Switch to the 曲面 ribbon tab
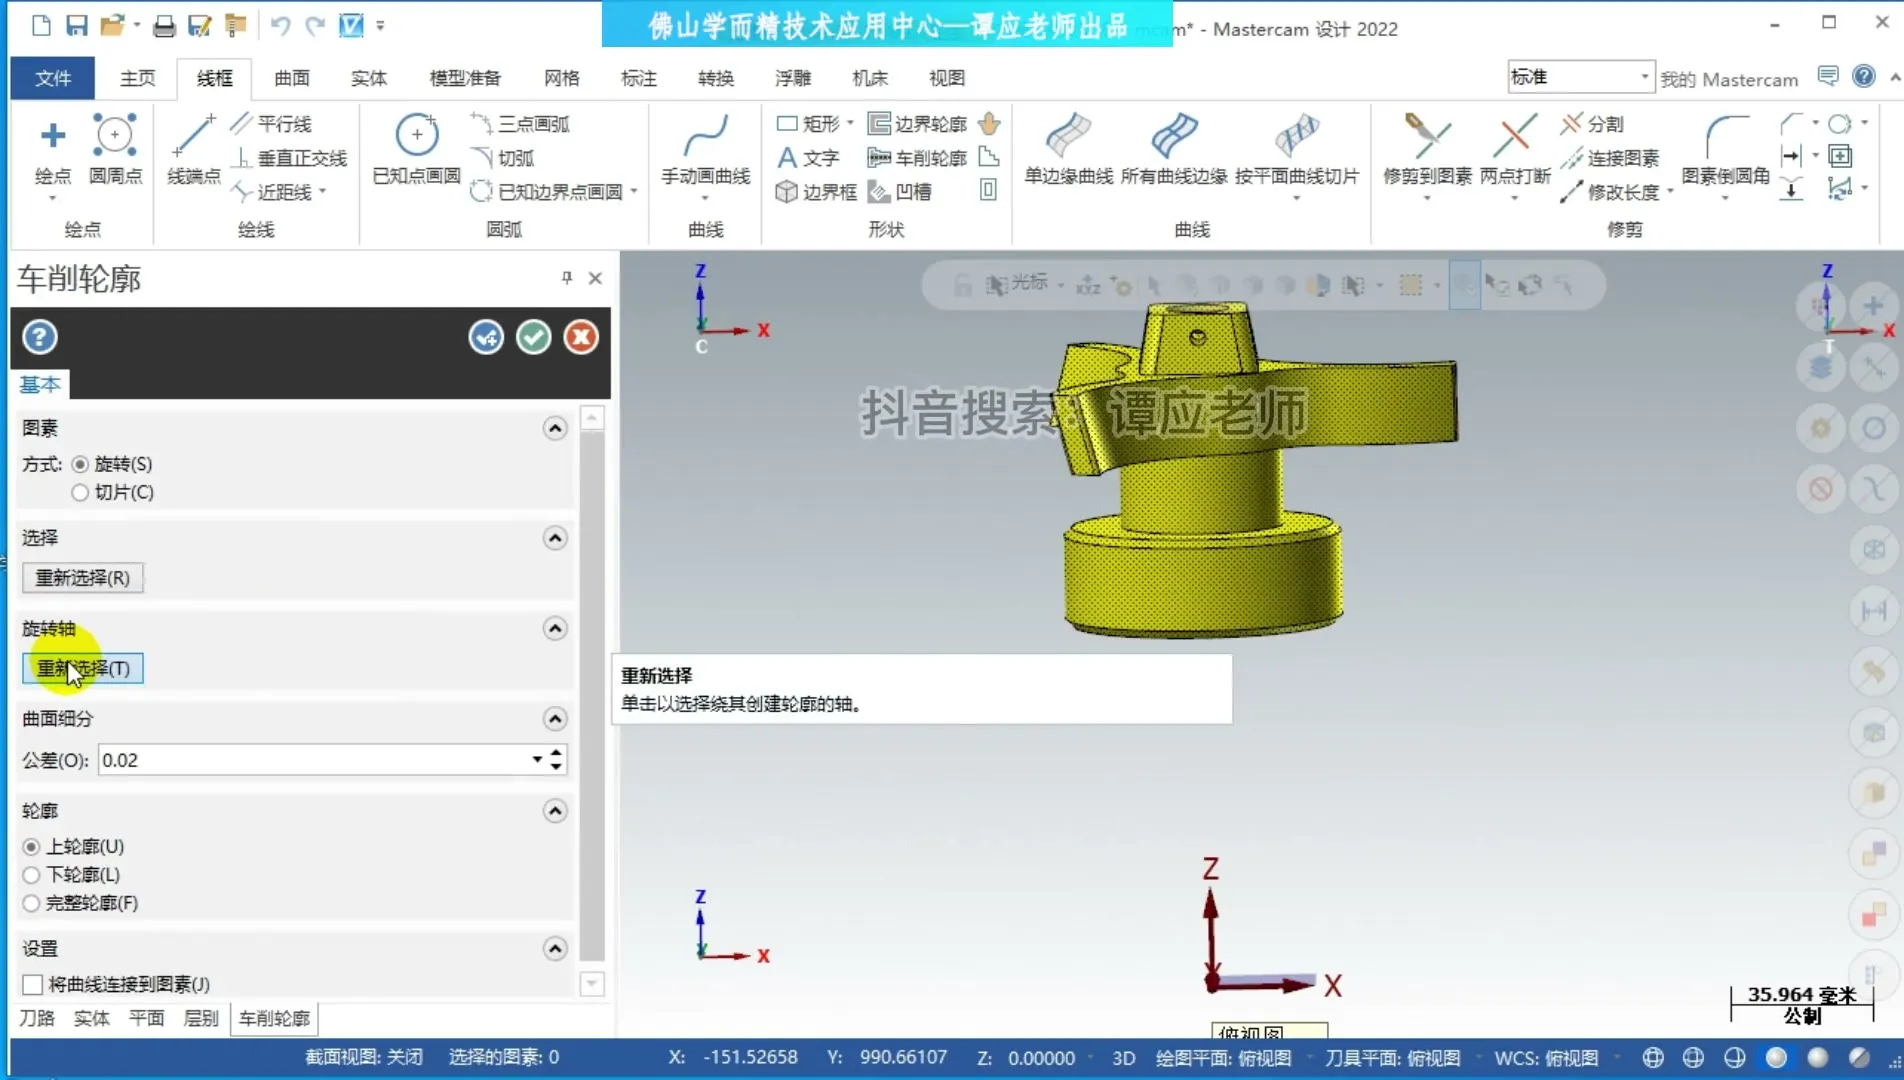Image resolution: width=1904 pixels, height=1080 pixels. [x=292, y=78]
